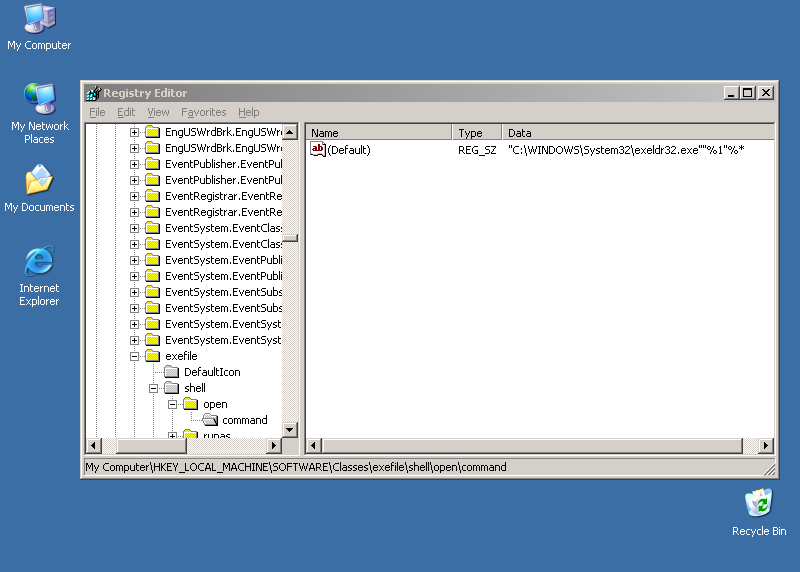Click the Name column header
The height and width of the screenshot is (572, 800).
(x=380, y=133)
